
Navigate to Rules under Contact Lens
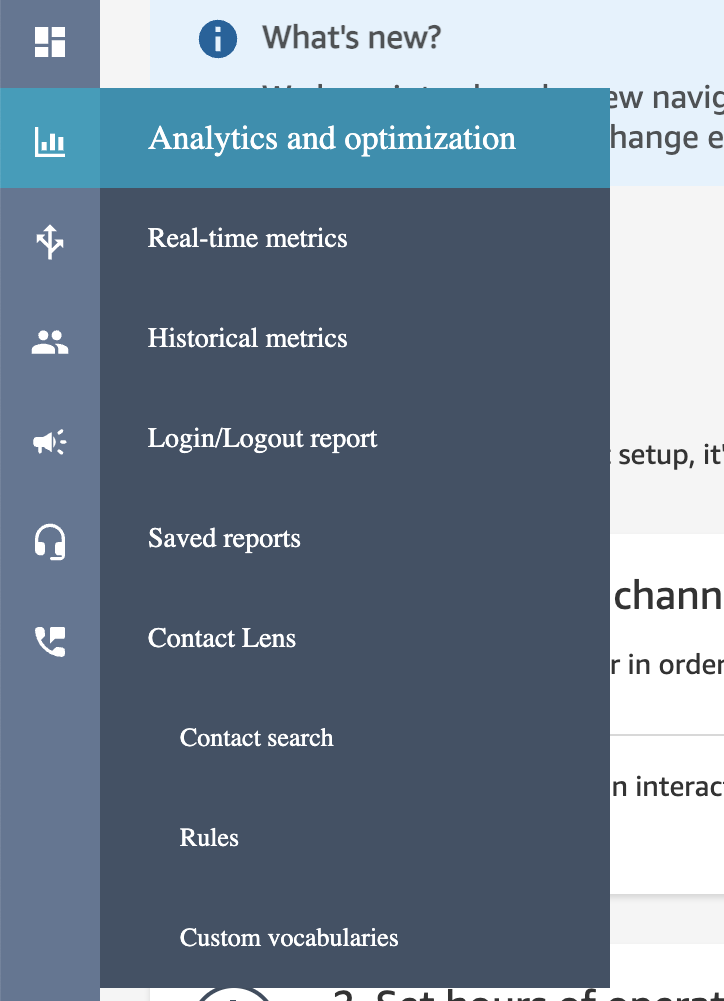[209, 838]
